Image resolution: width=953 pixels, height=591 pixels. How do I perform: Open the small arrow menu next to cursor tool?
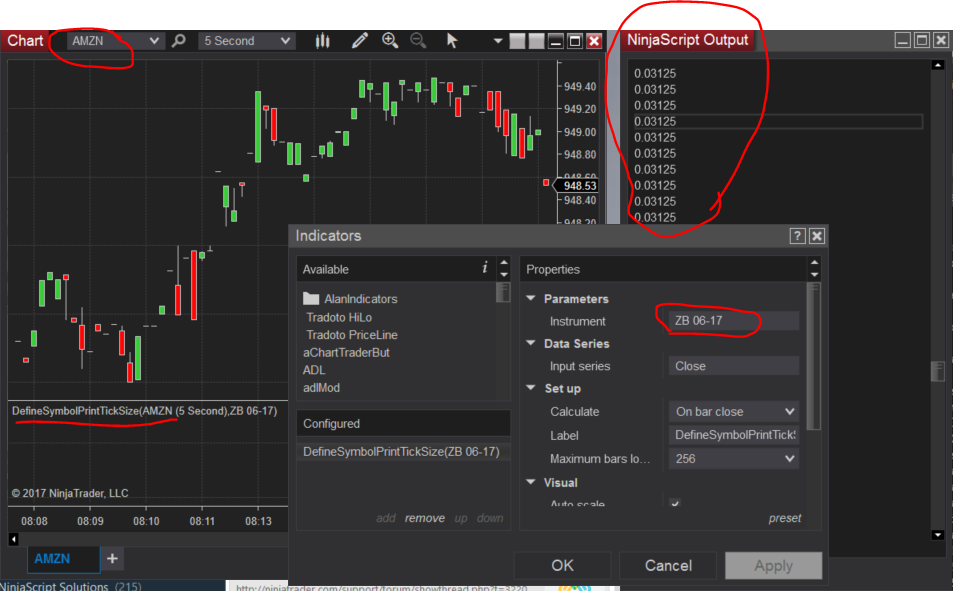498,41
